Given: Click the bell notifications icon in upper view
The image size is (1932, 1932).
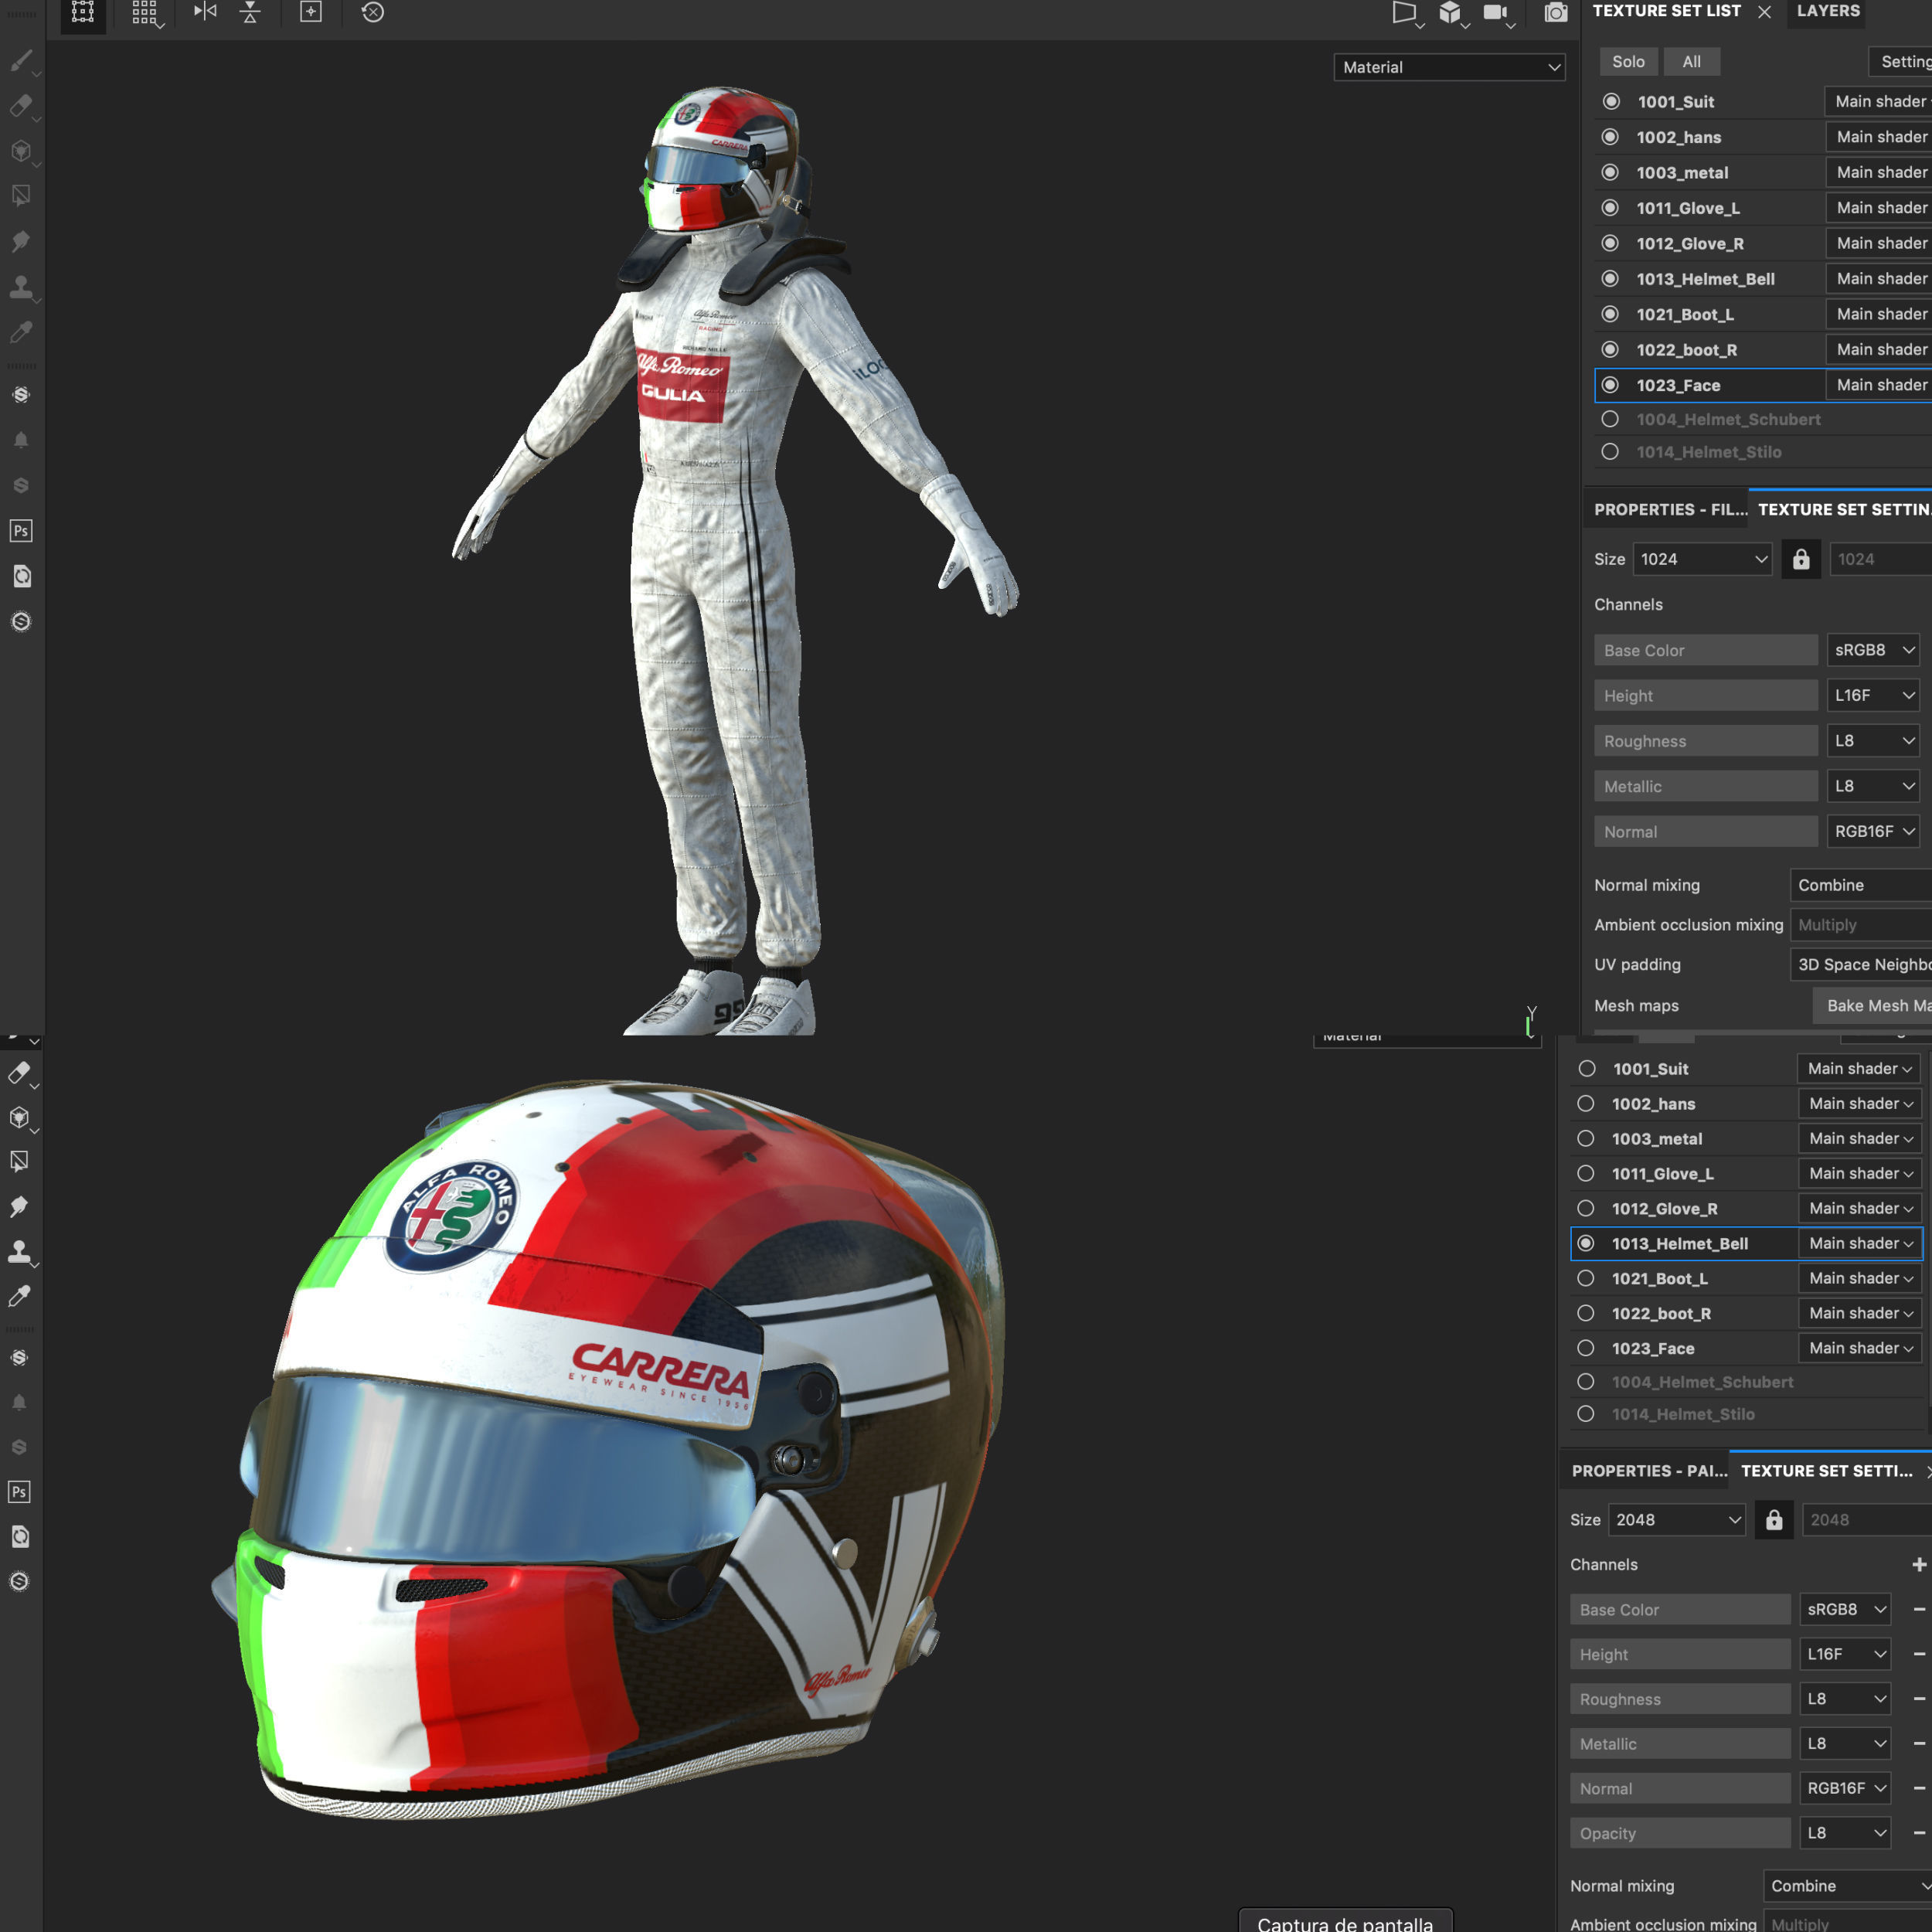Looking at the screenshot, I should 21,440.
